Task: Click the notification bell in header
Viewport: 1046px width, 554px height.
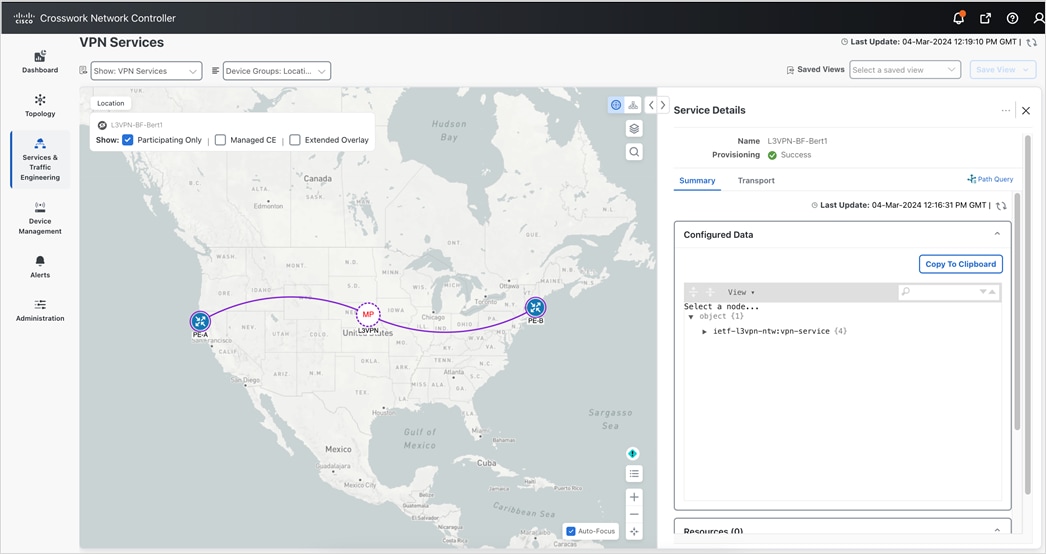Action: pyautogui.click(x=959, y=18)
